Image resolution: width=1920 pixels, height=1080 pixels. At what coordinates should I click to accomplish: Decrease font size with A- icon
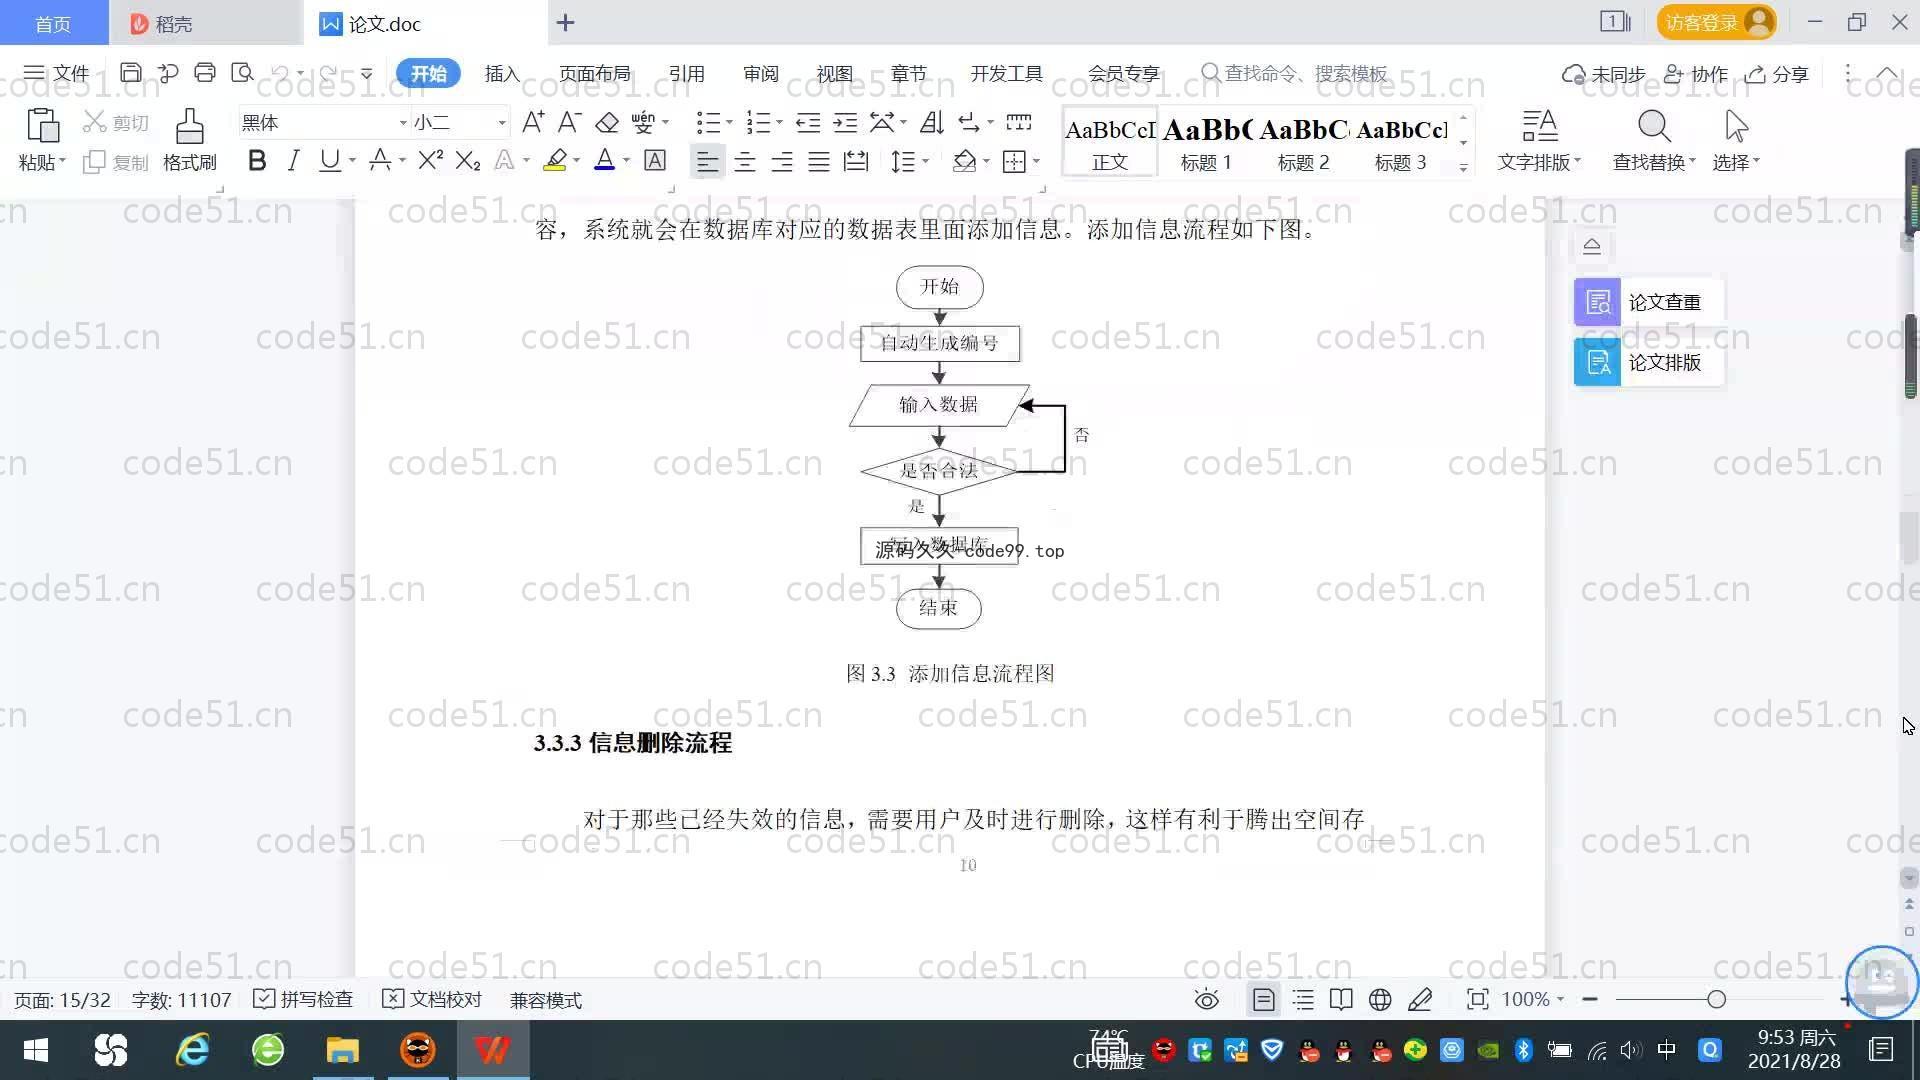[570, 122]
